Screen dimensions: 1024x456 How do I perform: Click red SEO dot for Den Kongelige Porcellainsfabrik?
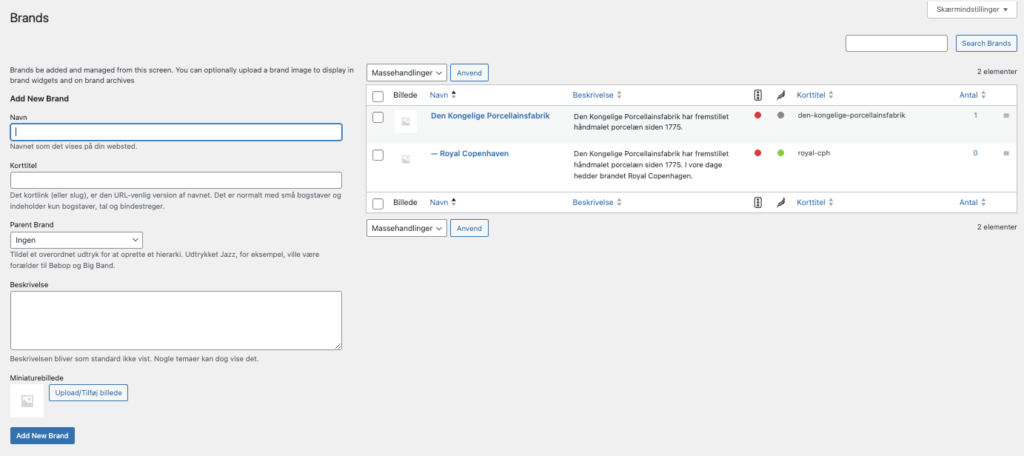coord(758,116)
